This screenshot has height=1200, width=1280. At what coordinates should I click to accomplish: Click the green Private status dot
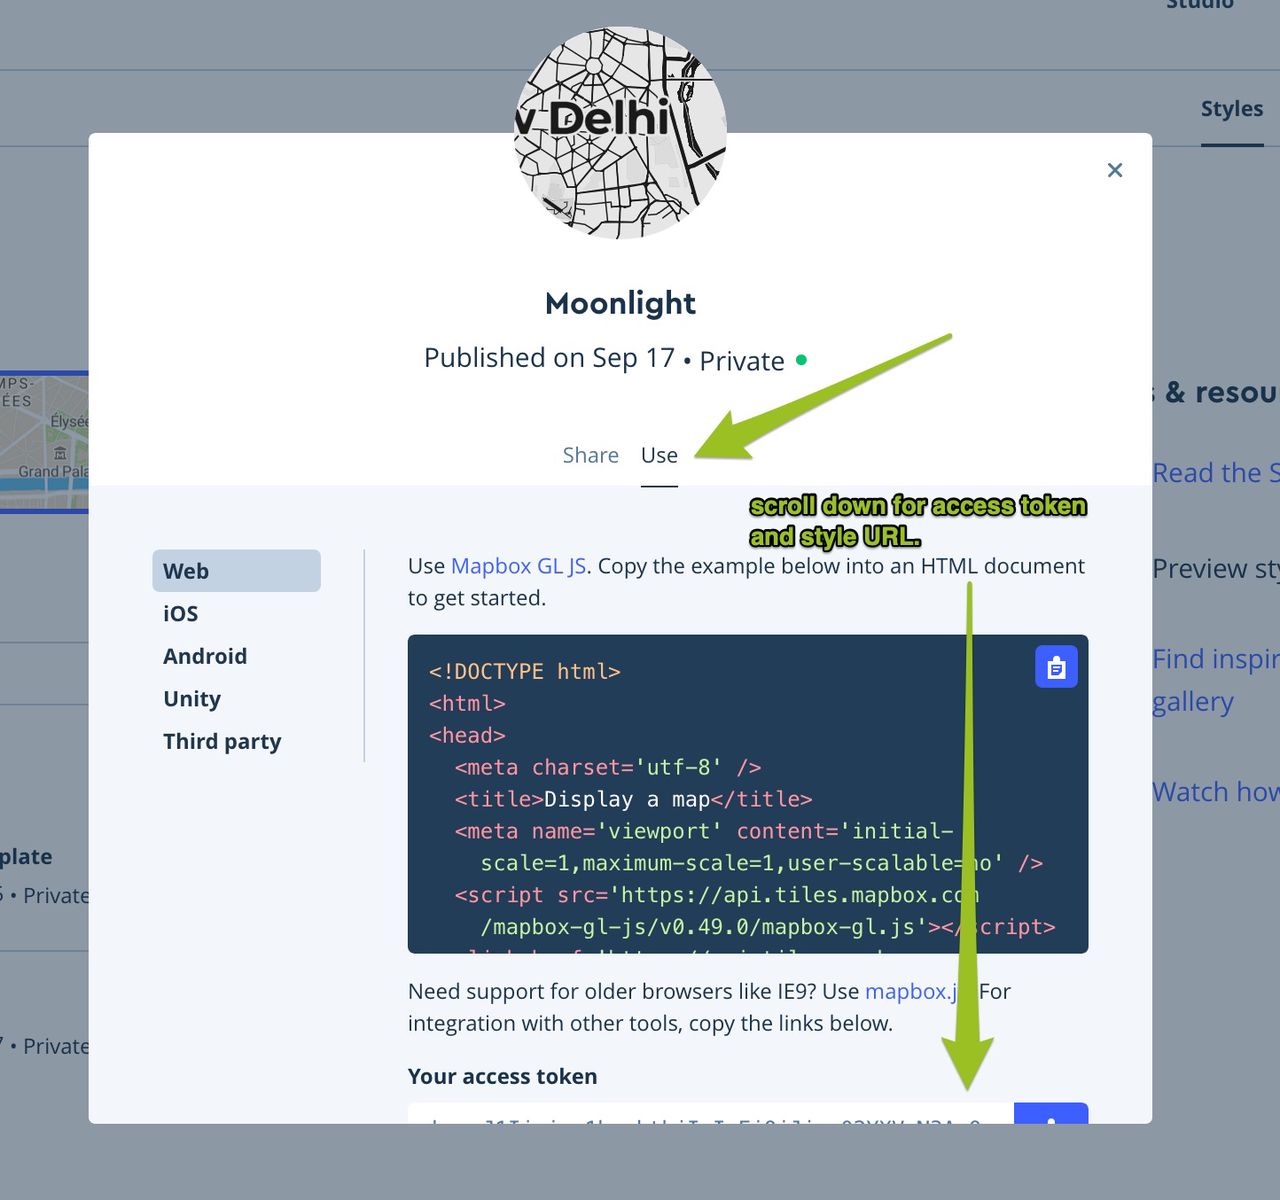point(801,359)
